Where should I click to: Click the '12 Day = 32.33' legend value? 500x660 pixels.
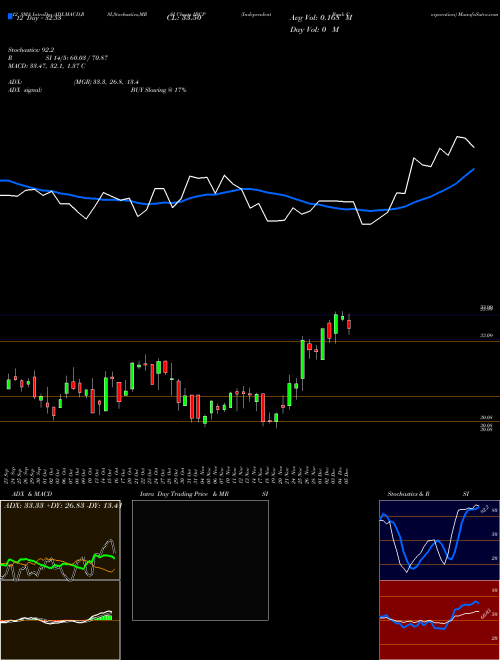click(38, 18)
